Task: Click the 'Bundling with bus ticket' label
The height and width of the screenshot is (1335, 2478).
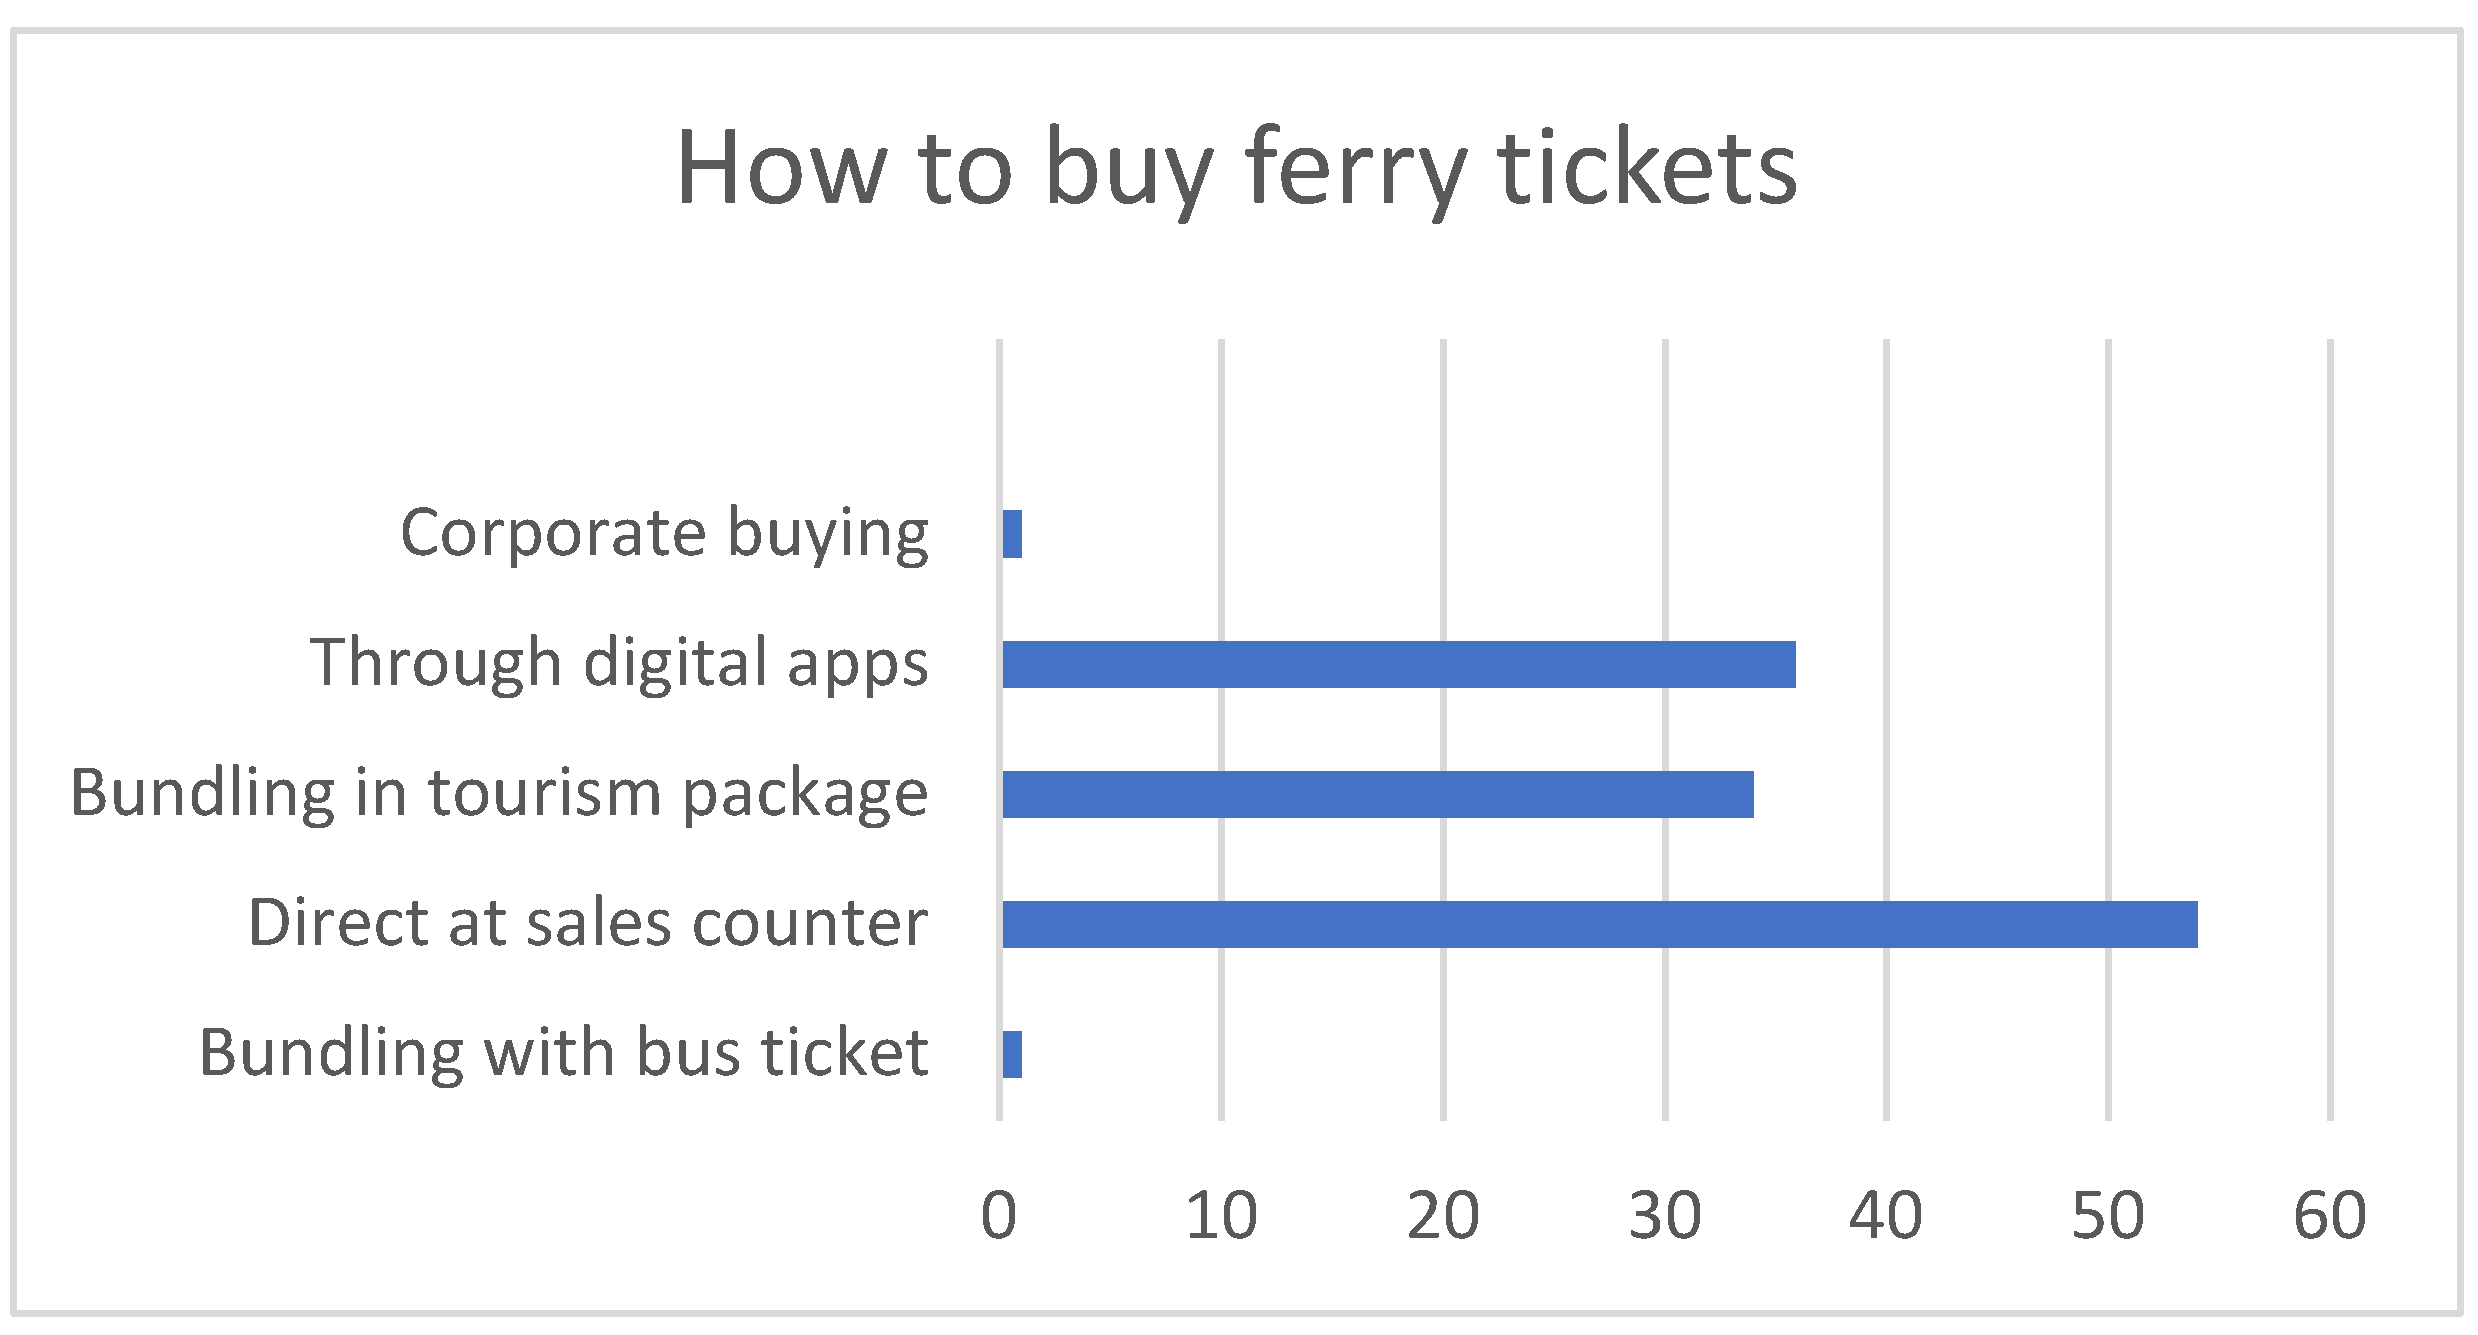Action: pos(564,1053)
